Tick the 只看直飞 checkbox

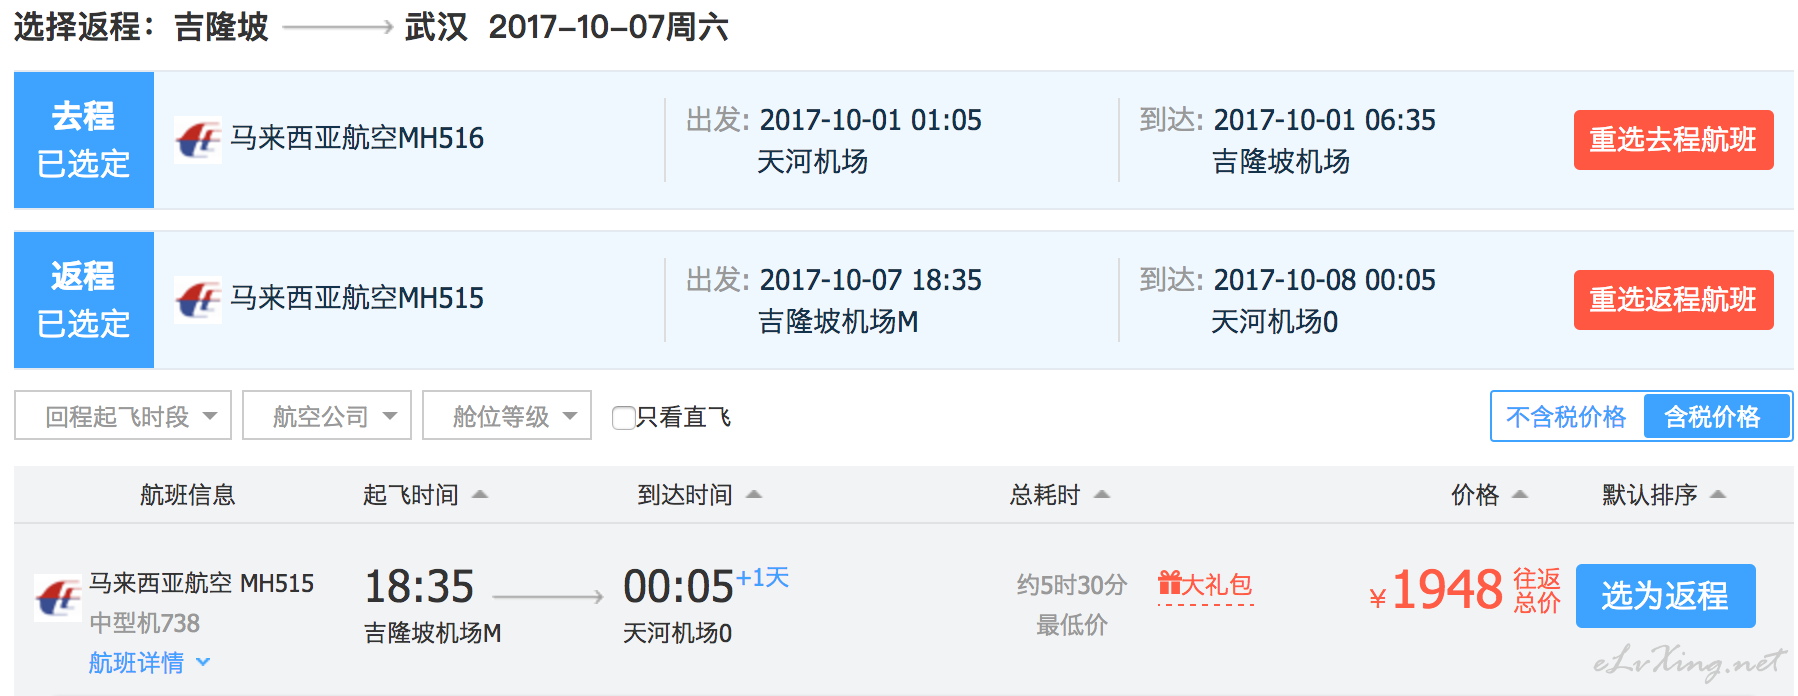click(x=623, y=417)
